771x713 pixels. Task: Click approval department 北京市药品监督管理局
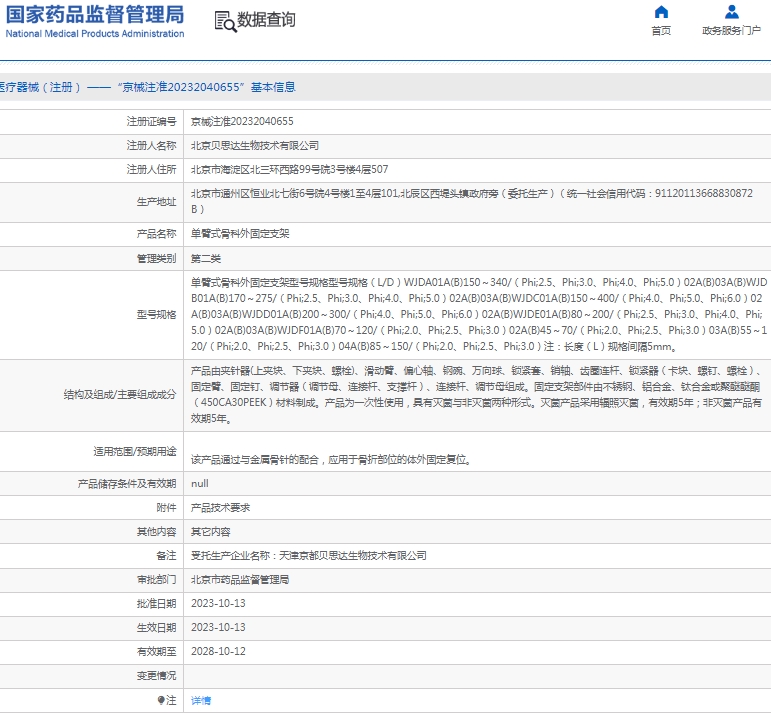click(x=240, y=580)
